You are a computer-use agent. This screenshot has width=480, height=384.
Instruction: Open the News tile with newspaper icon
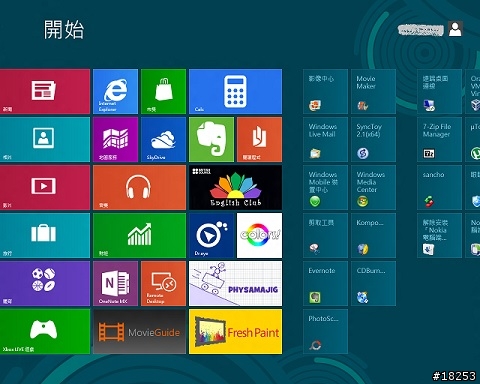(x=45, y=91)
